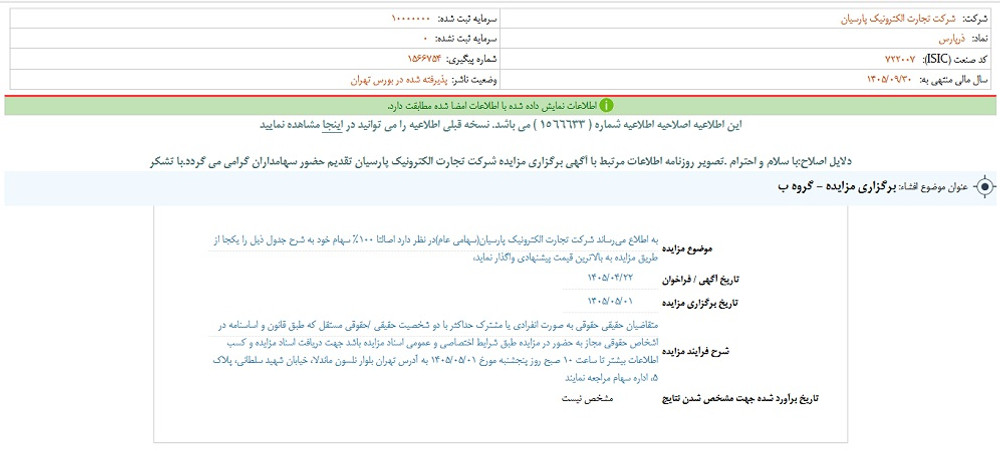Image resolution: width=1000 pixels, height=451 pixels.
Task: Click the label 'سرمایه ثبت شده:'
Action: point(466,18)
